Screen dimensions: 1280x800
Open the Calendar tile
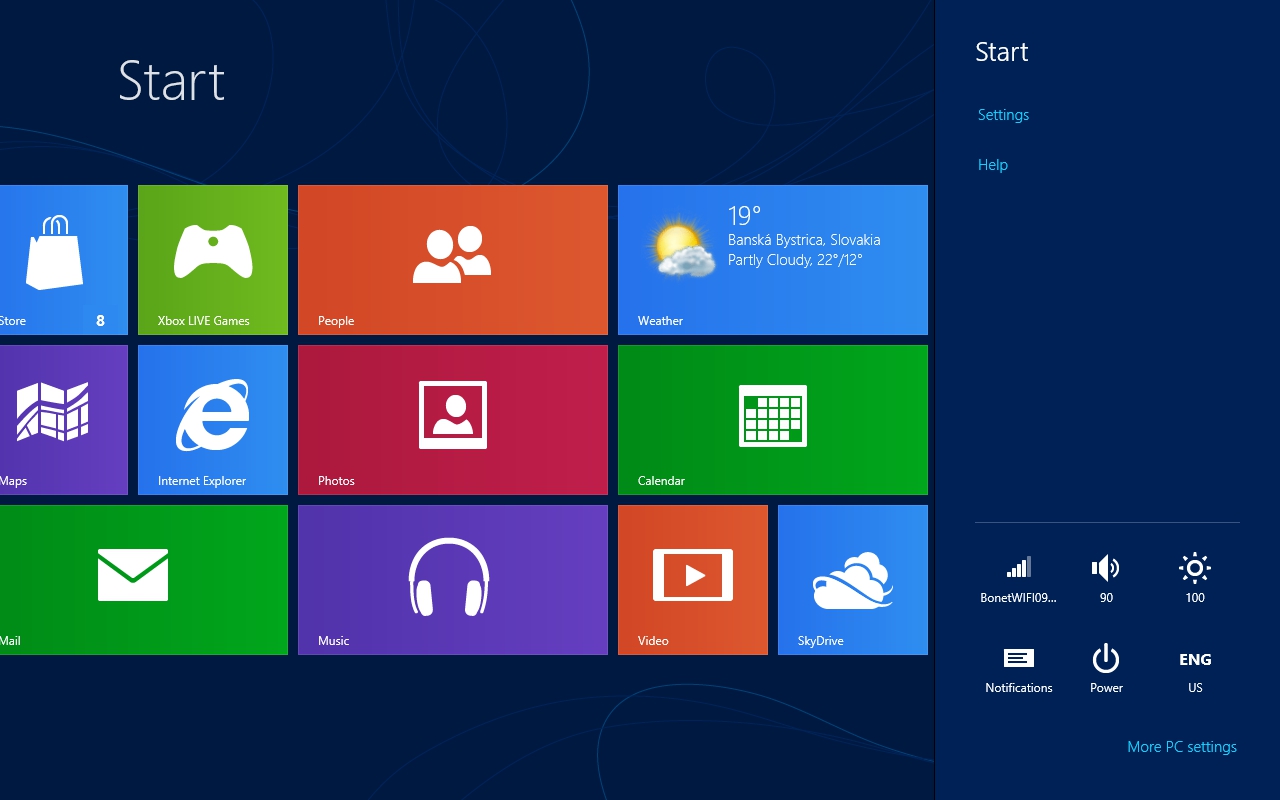773,420
